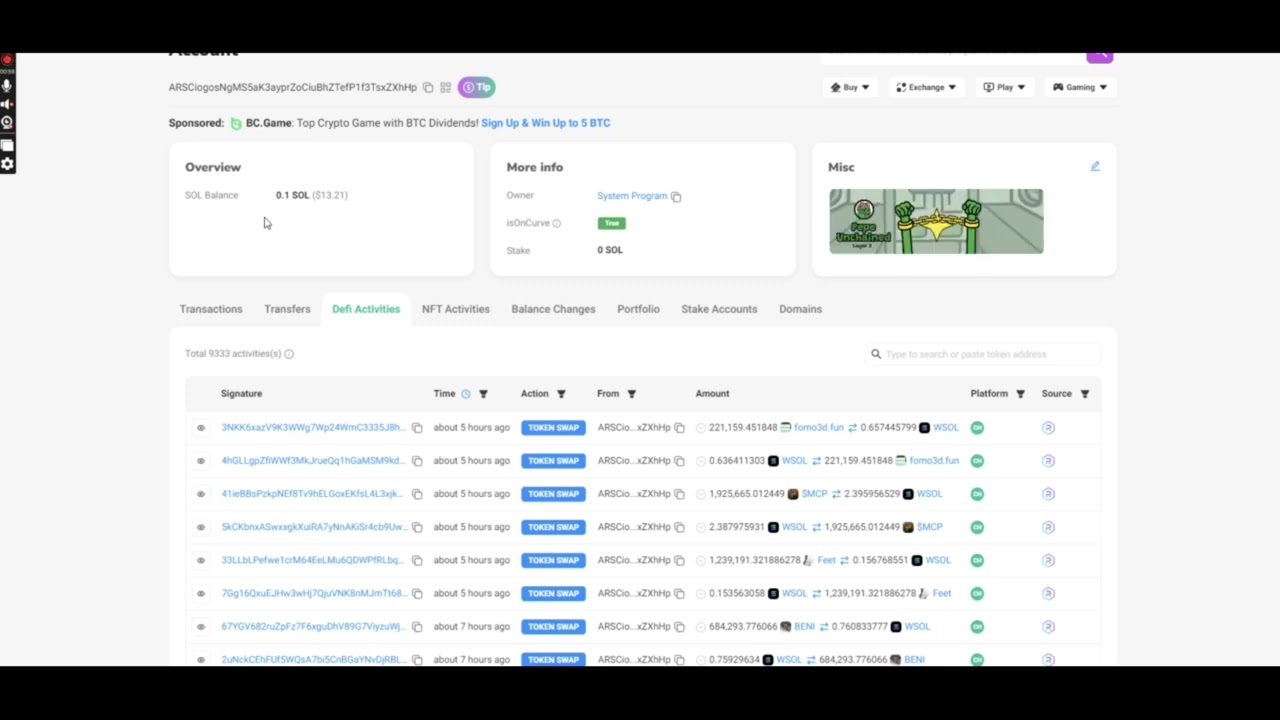Click the $MCP token in the 41ieBBsPzkpNEf8 row

pyautogui.click(x=814, y=494)
